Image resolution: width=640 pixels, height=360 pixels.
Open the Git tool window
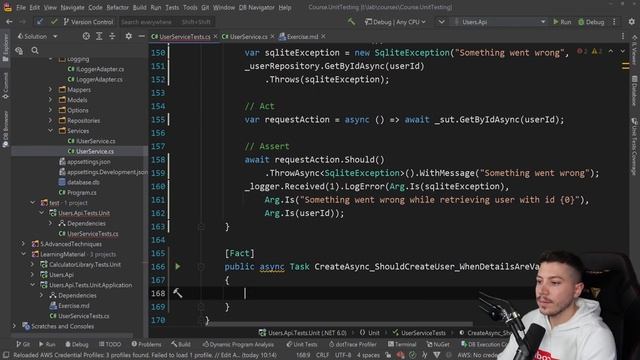point(23,344)
